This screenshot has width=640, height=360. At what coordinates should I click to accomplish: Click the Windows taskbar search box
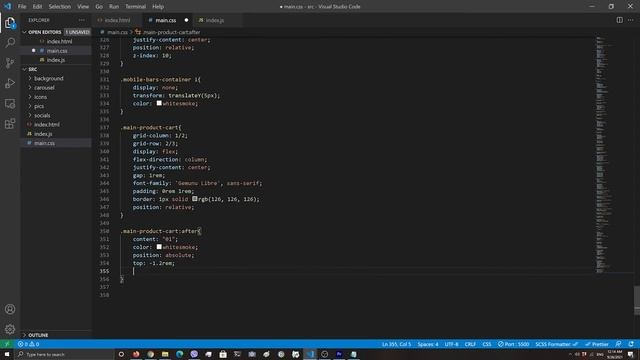(x=64, y=354)
